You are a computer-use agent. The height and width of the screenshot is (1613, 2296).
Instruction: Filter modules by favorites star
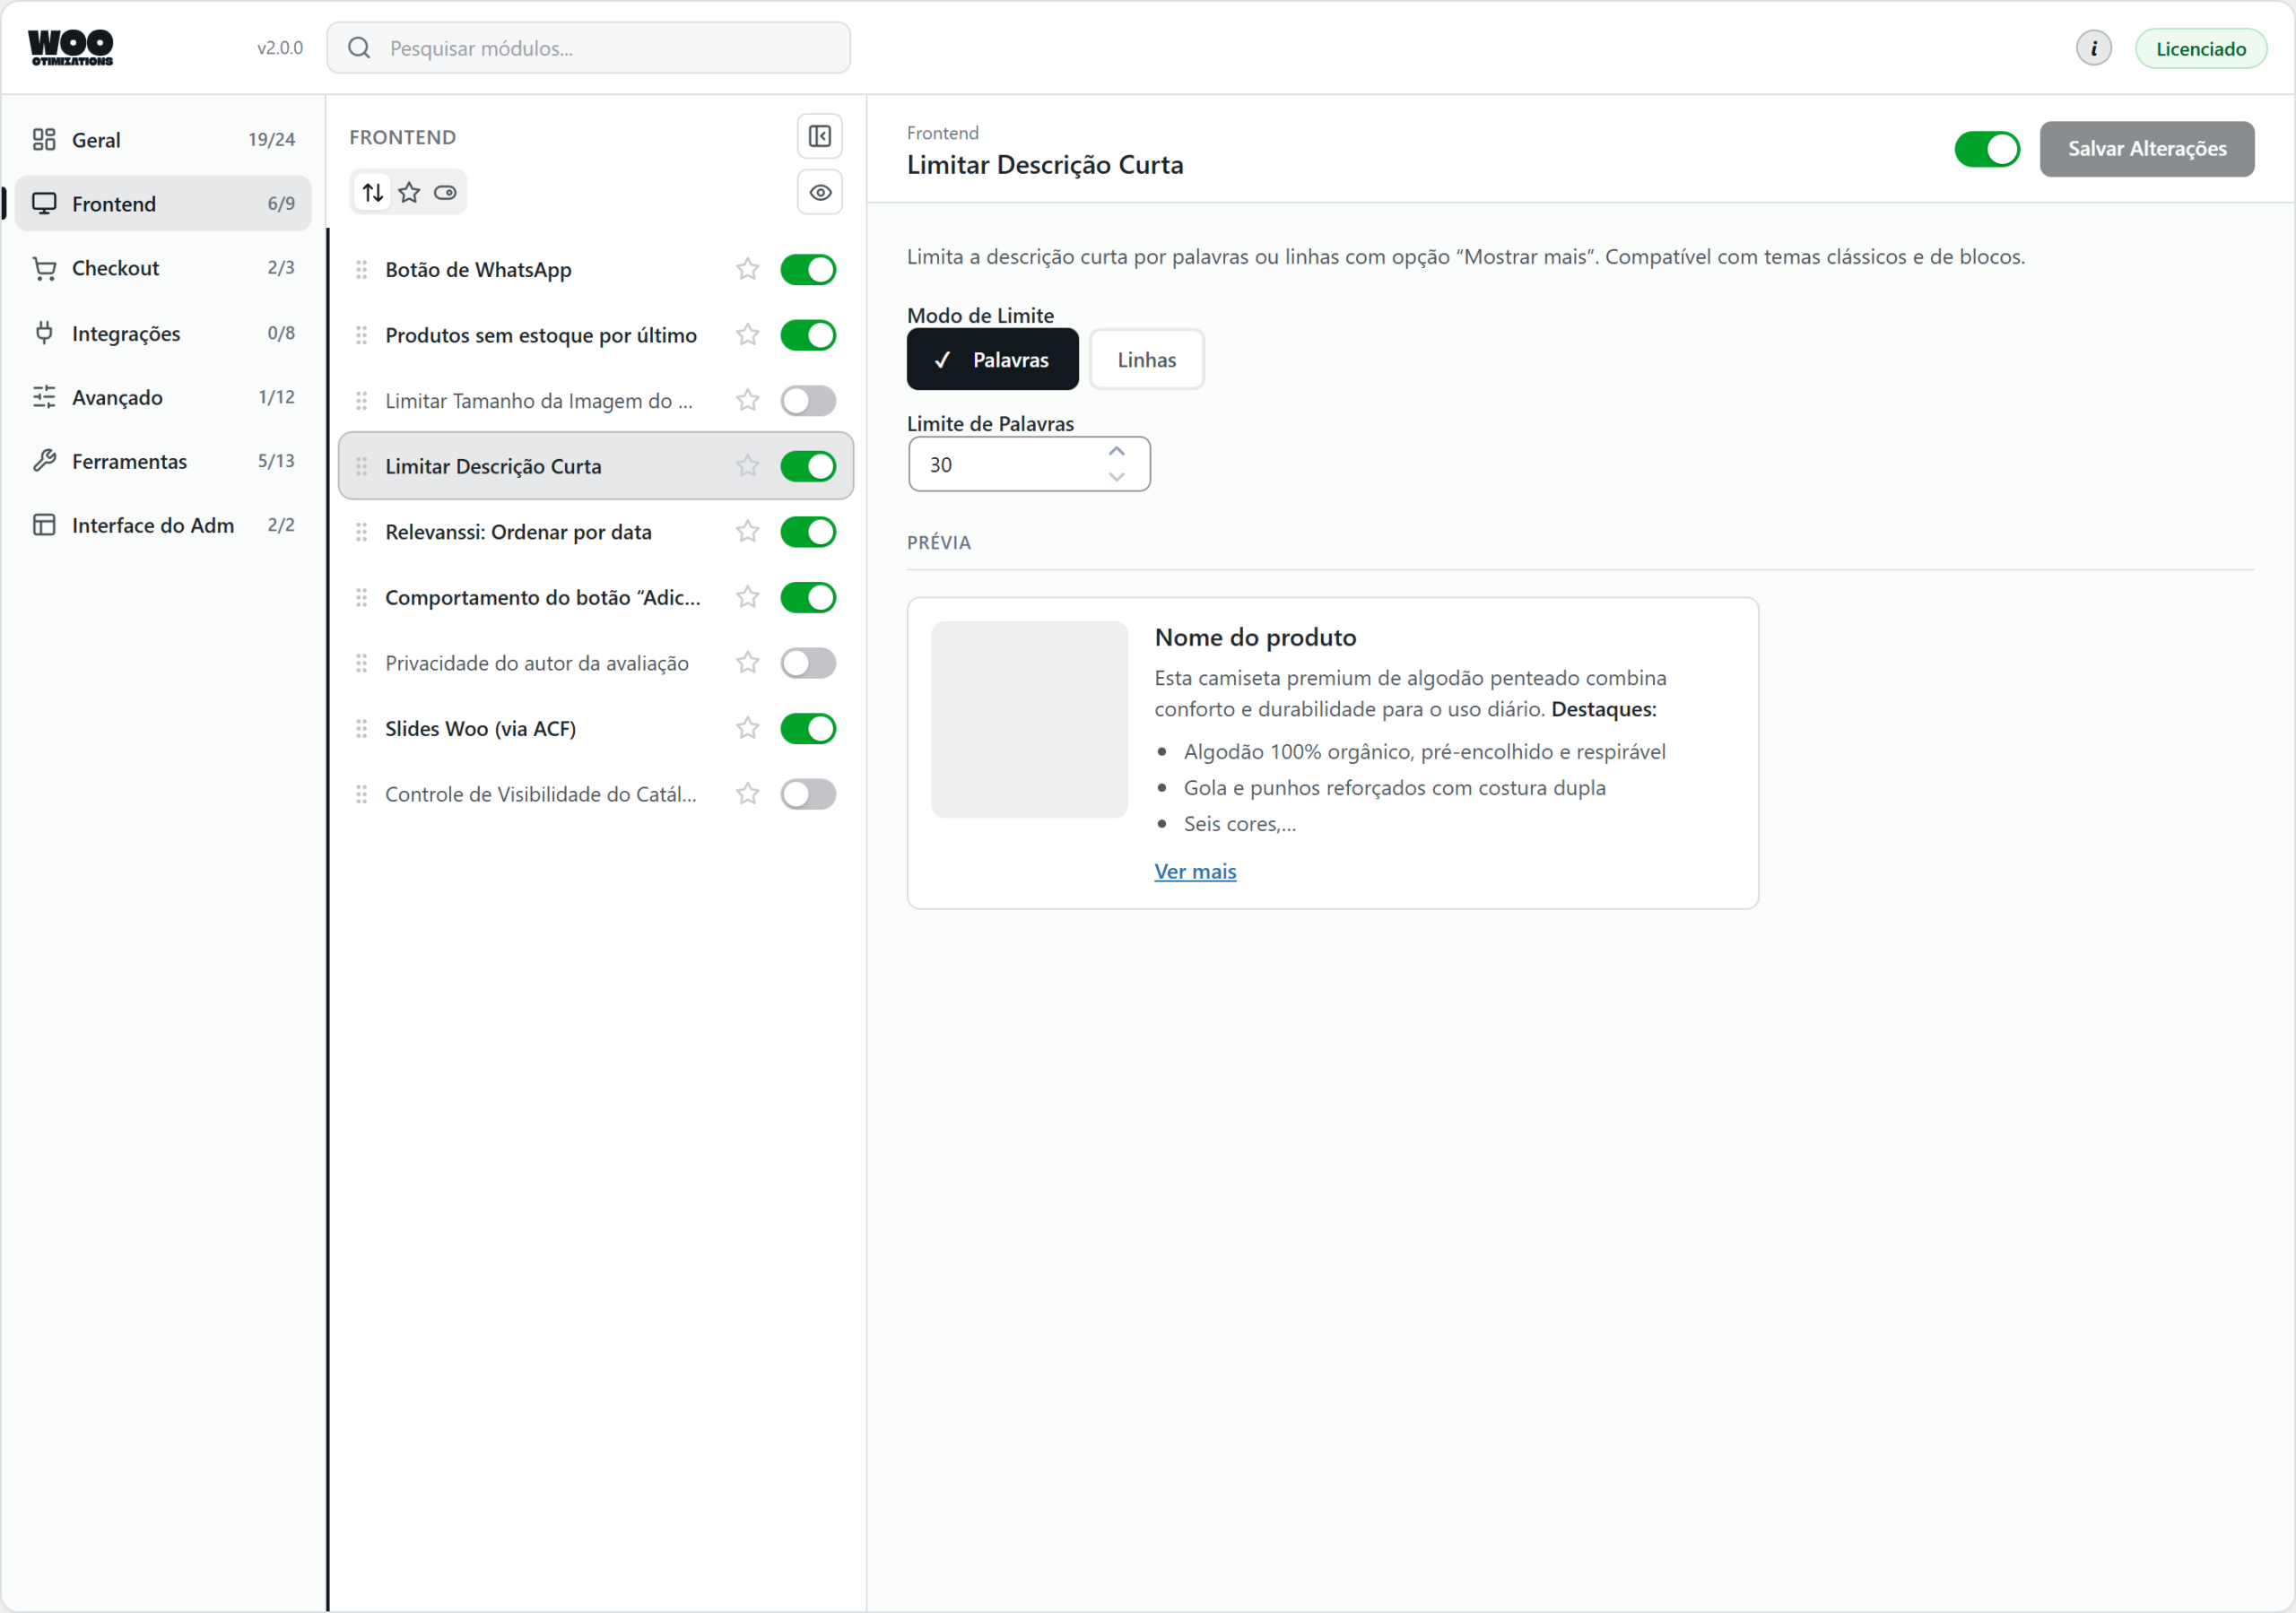coord(409,193)
